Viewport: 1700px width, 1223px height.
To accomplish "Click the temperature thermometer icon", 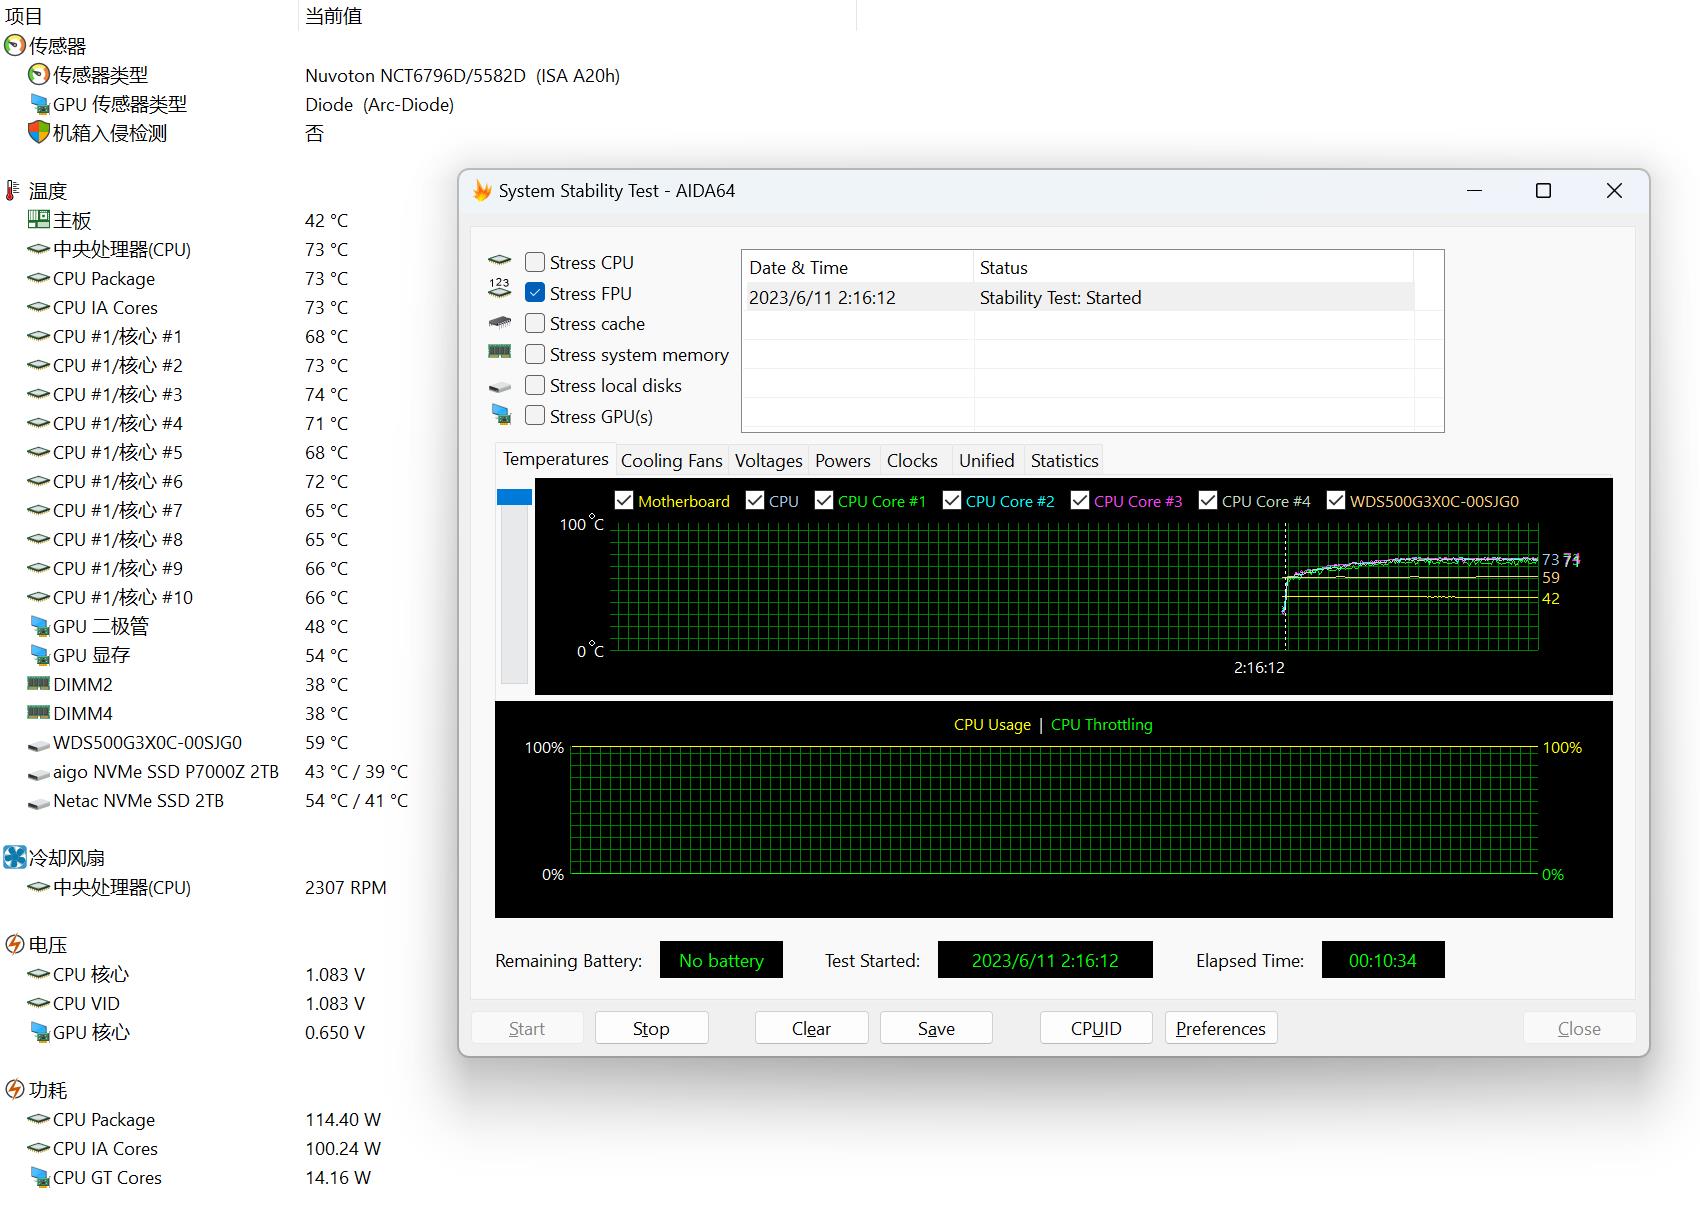I will coord(13,191).
